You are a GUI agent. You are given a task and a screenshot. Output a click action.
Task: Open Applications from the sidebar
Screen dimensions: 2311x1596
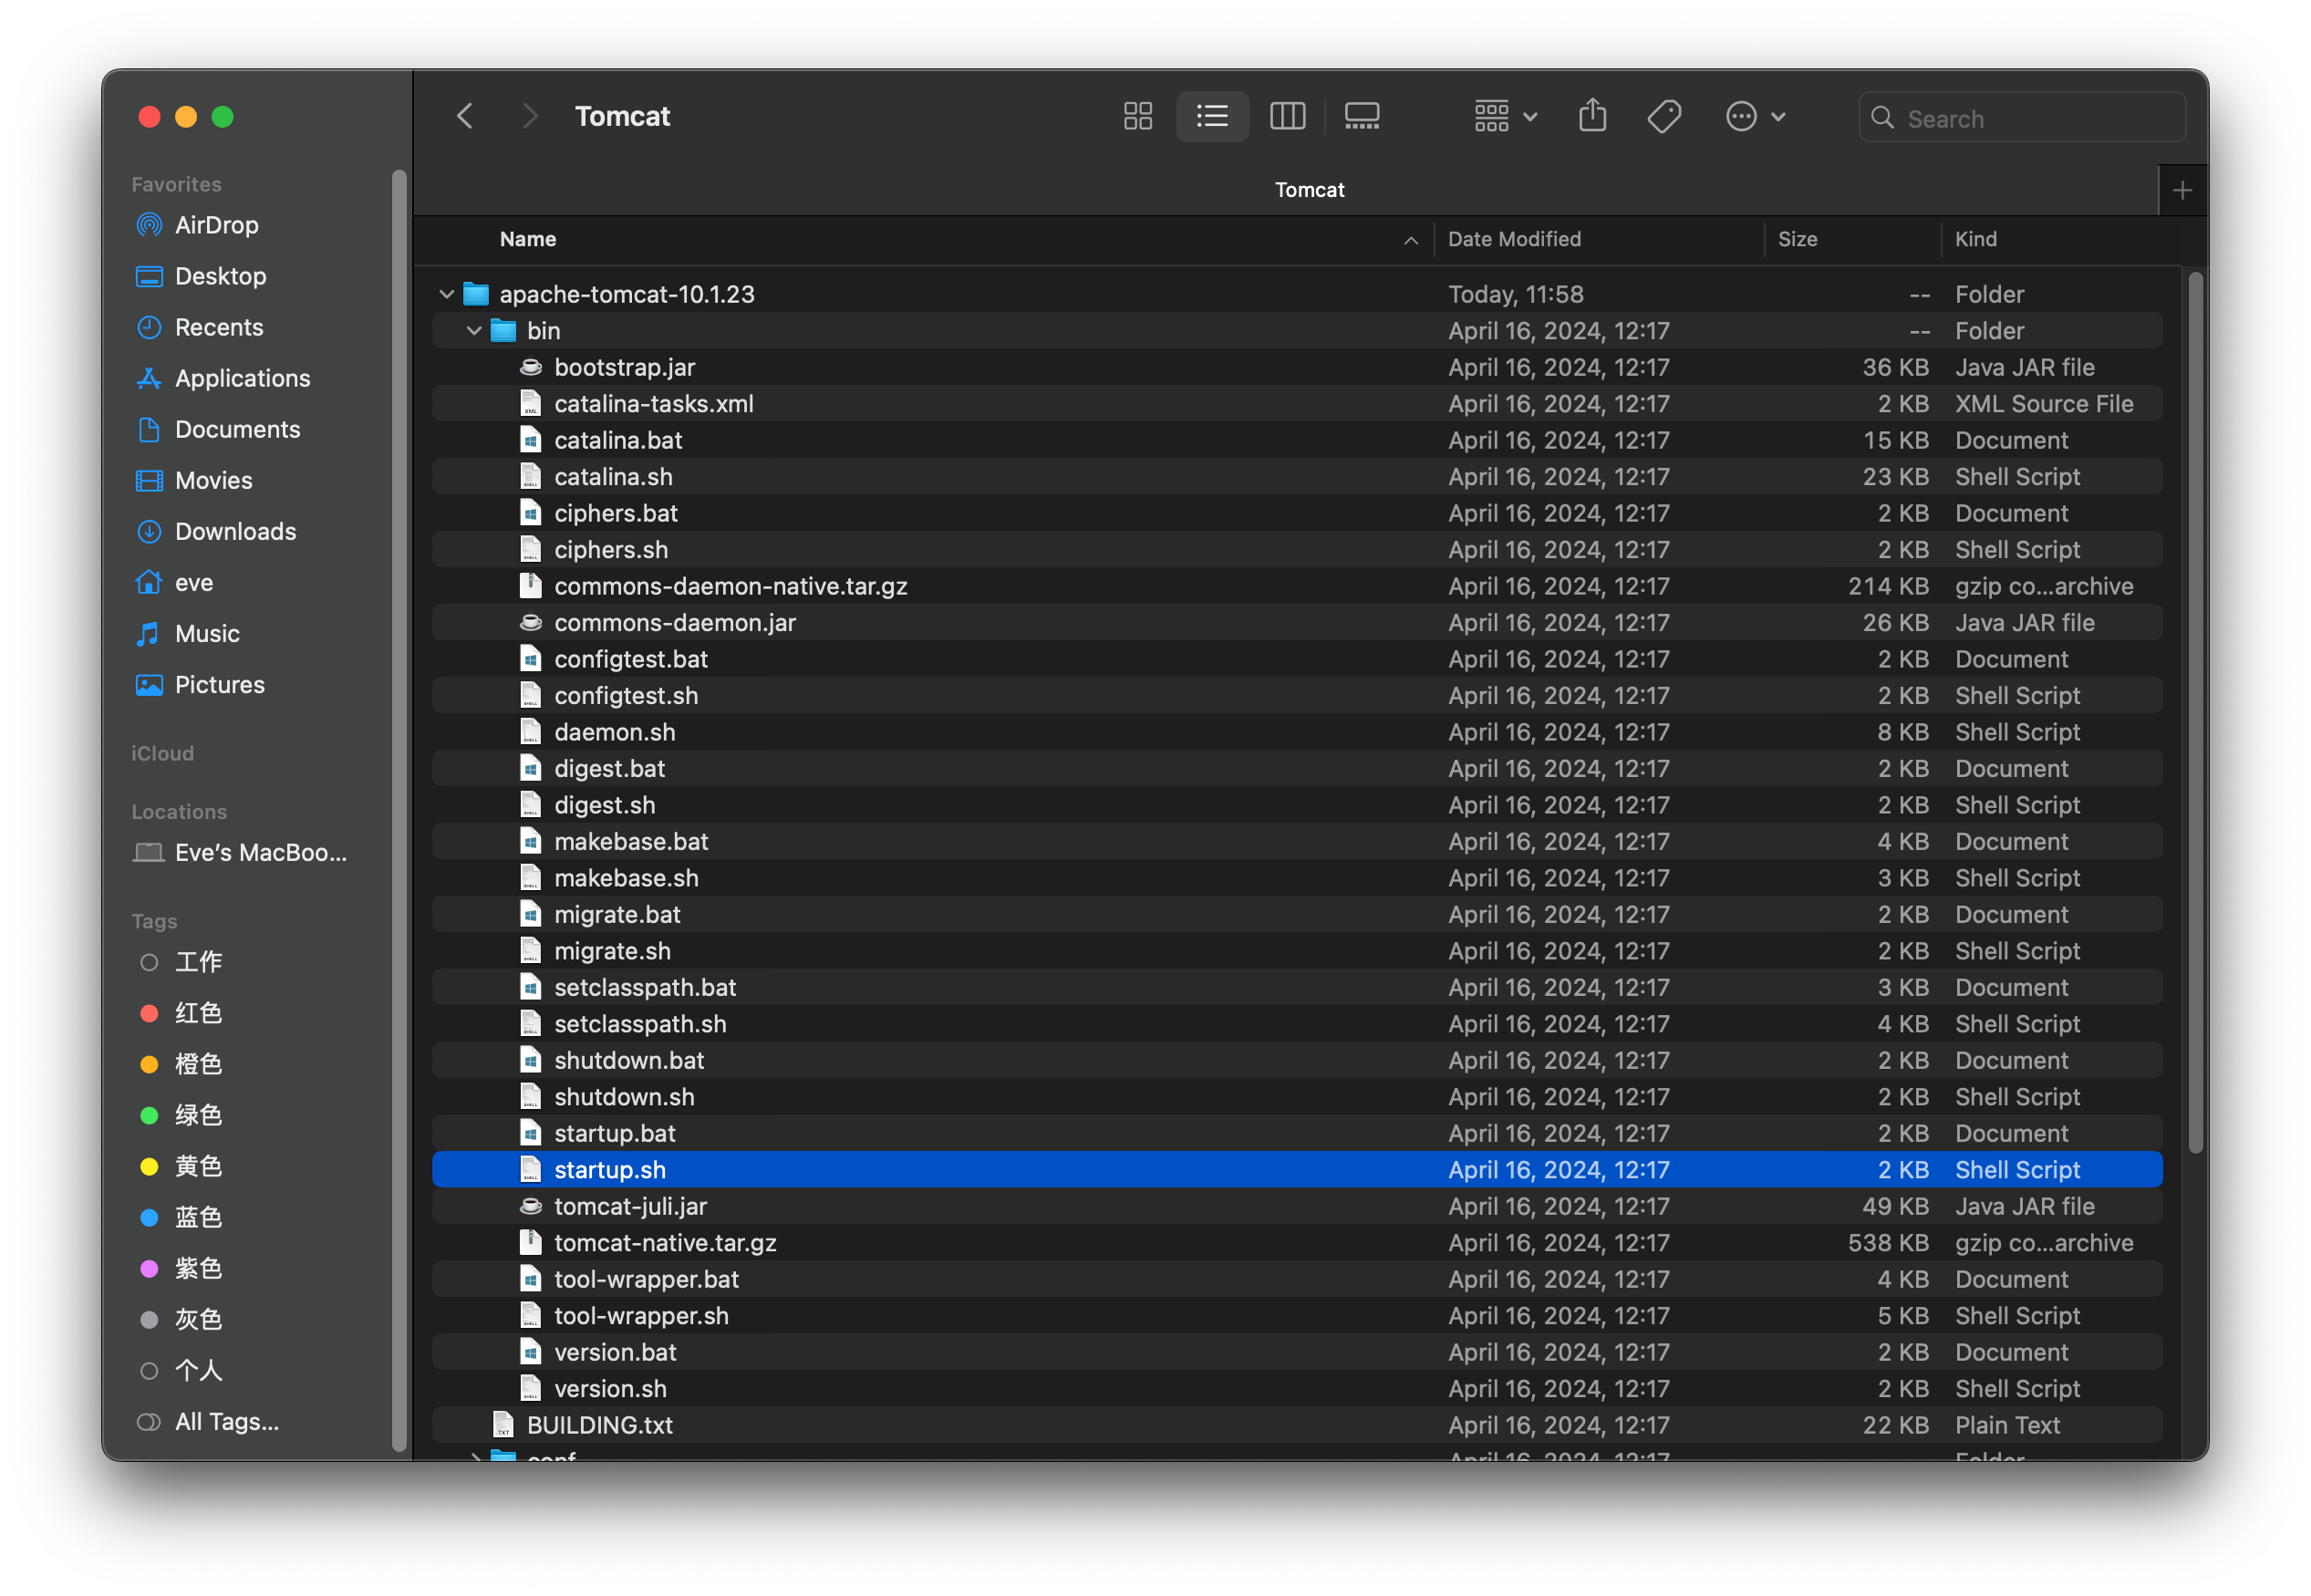click(x=242, y=378)
